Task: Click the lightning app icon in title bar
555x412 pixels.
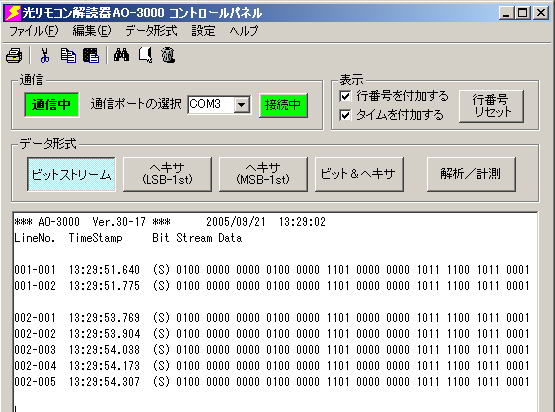Action: (13, 13)
